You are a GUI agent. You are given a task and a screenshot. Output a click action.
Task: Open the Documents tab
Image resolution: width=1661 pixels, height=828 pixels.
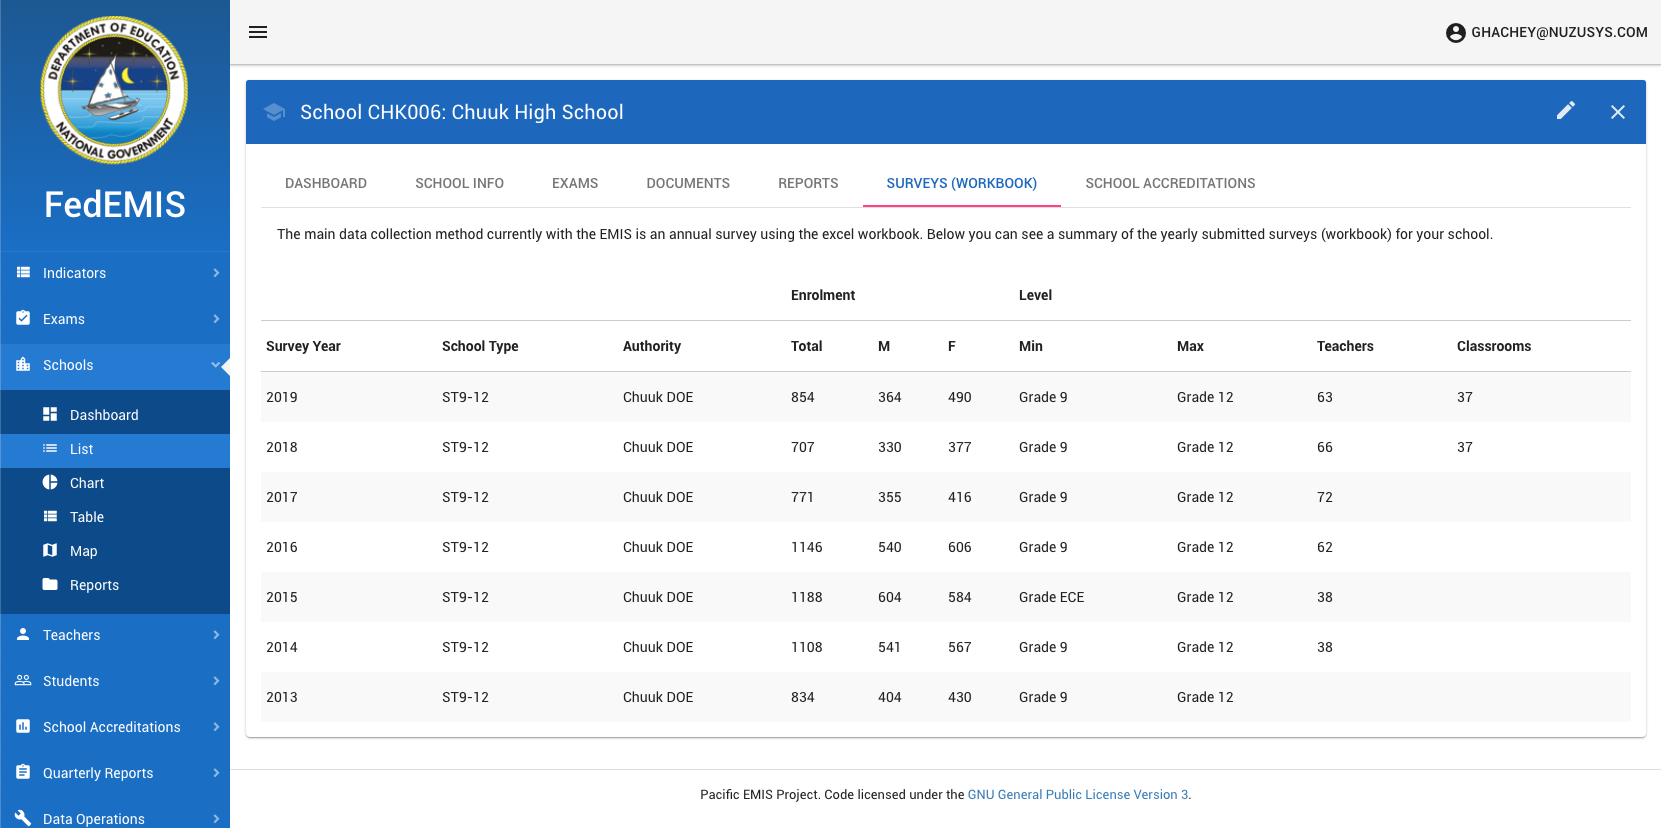click(x=687, y=183)
